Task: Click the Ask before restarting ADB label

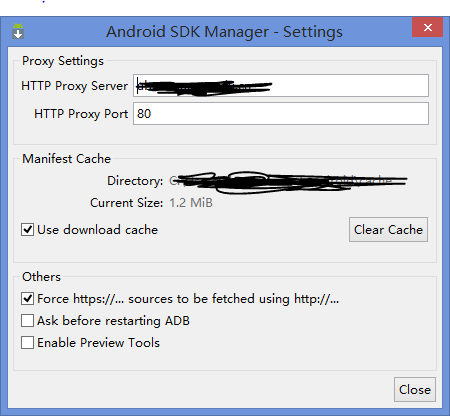Action: tap(113, 321)
